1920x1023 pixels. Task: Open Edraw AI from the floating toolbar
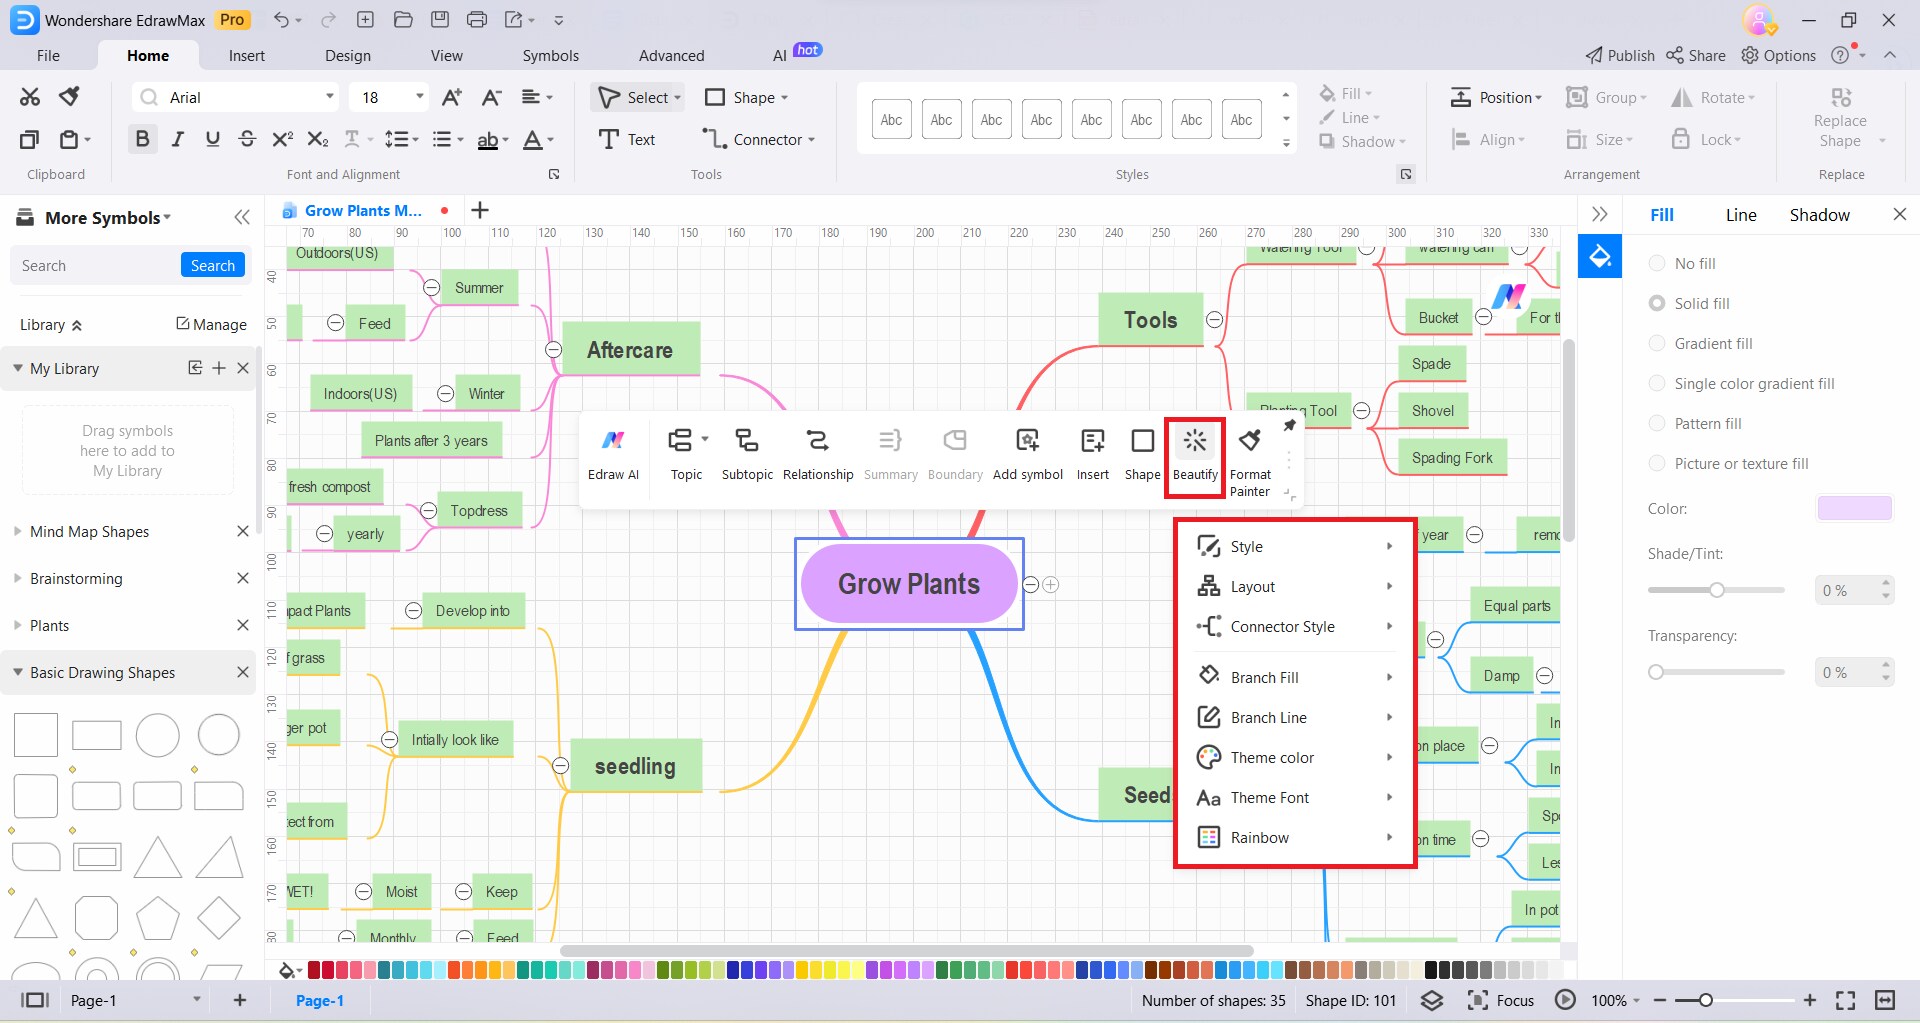(613, 455)
